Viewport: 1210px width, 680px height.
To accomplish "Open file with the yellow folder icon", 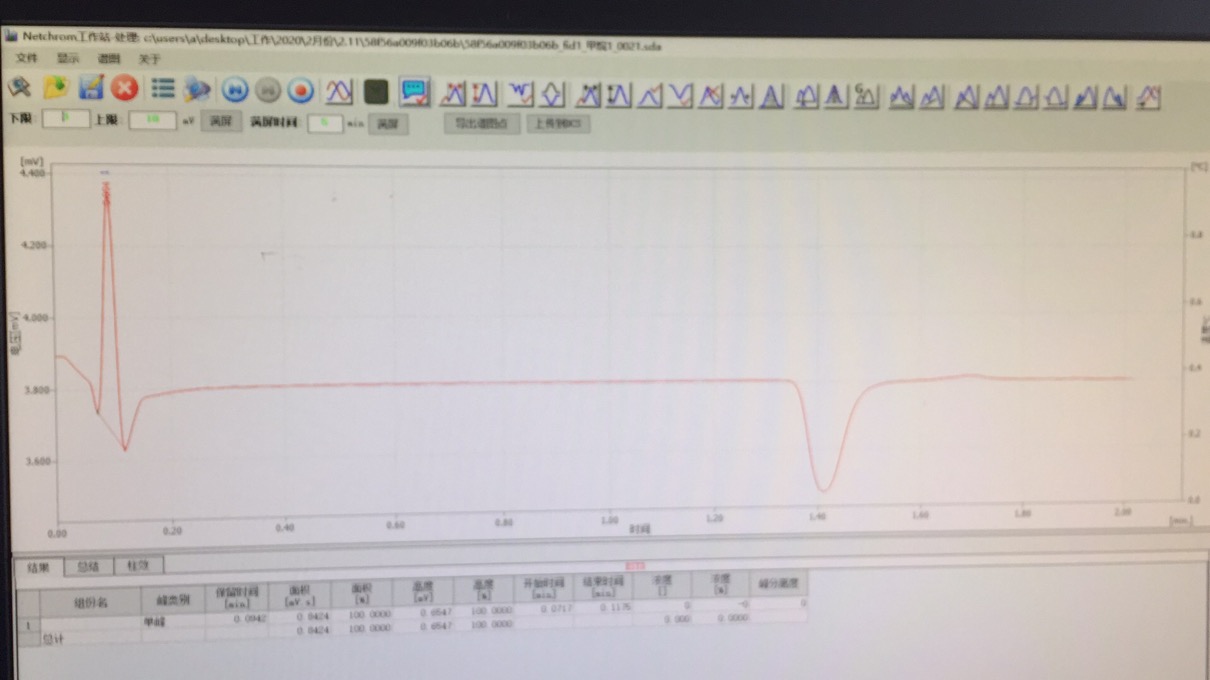I will pos(55,88).
